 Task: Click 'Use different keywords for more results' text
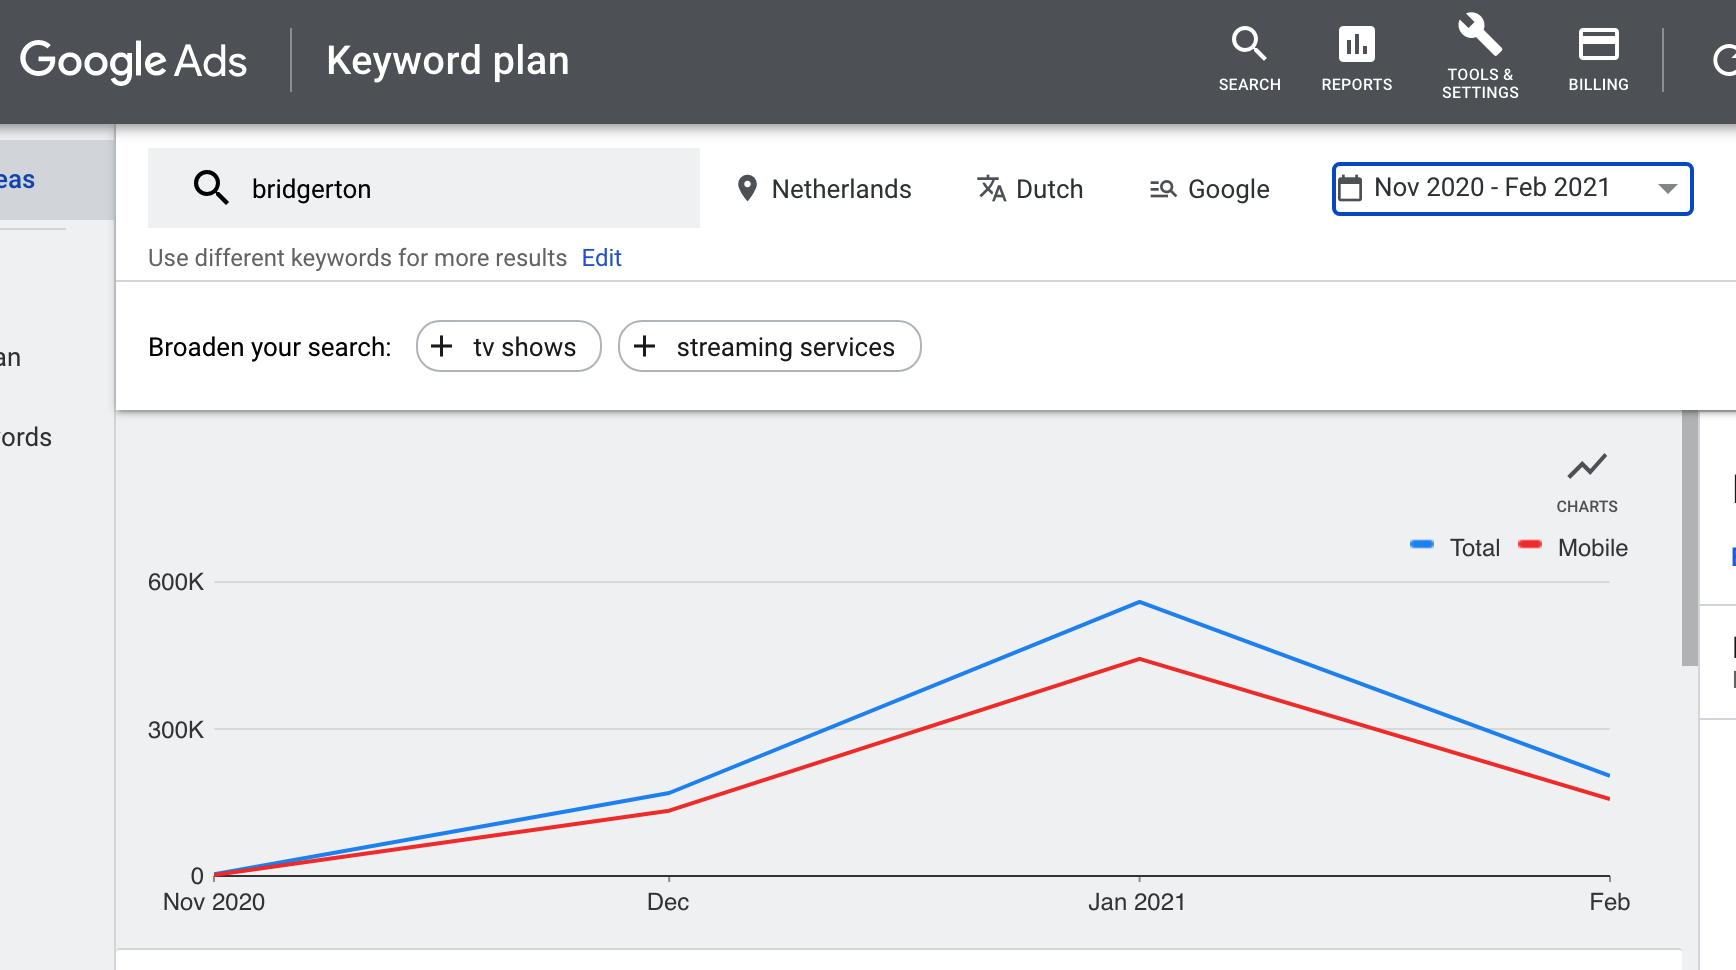357,258
